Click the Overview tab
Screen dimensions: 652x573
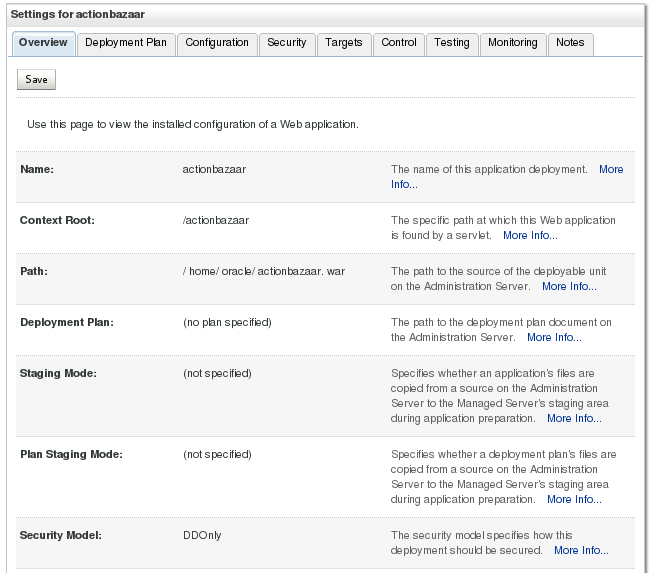[43, 43]
